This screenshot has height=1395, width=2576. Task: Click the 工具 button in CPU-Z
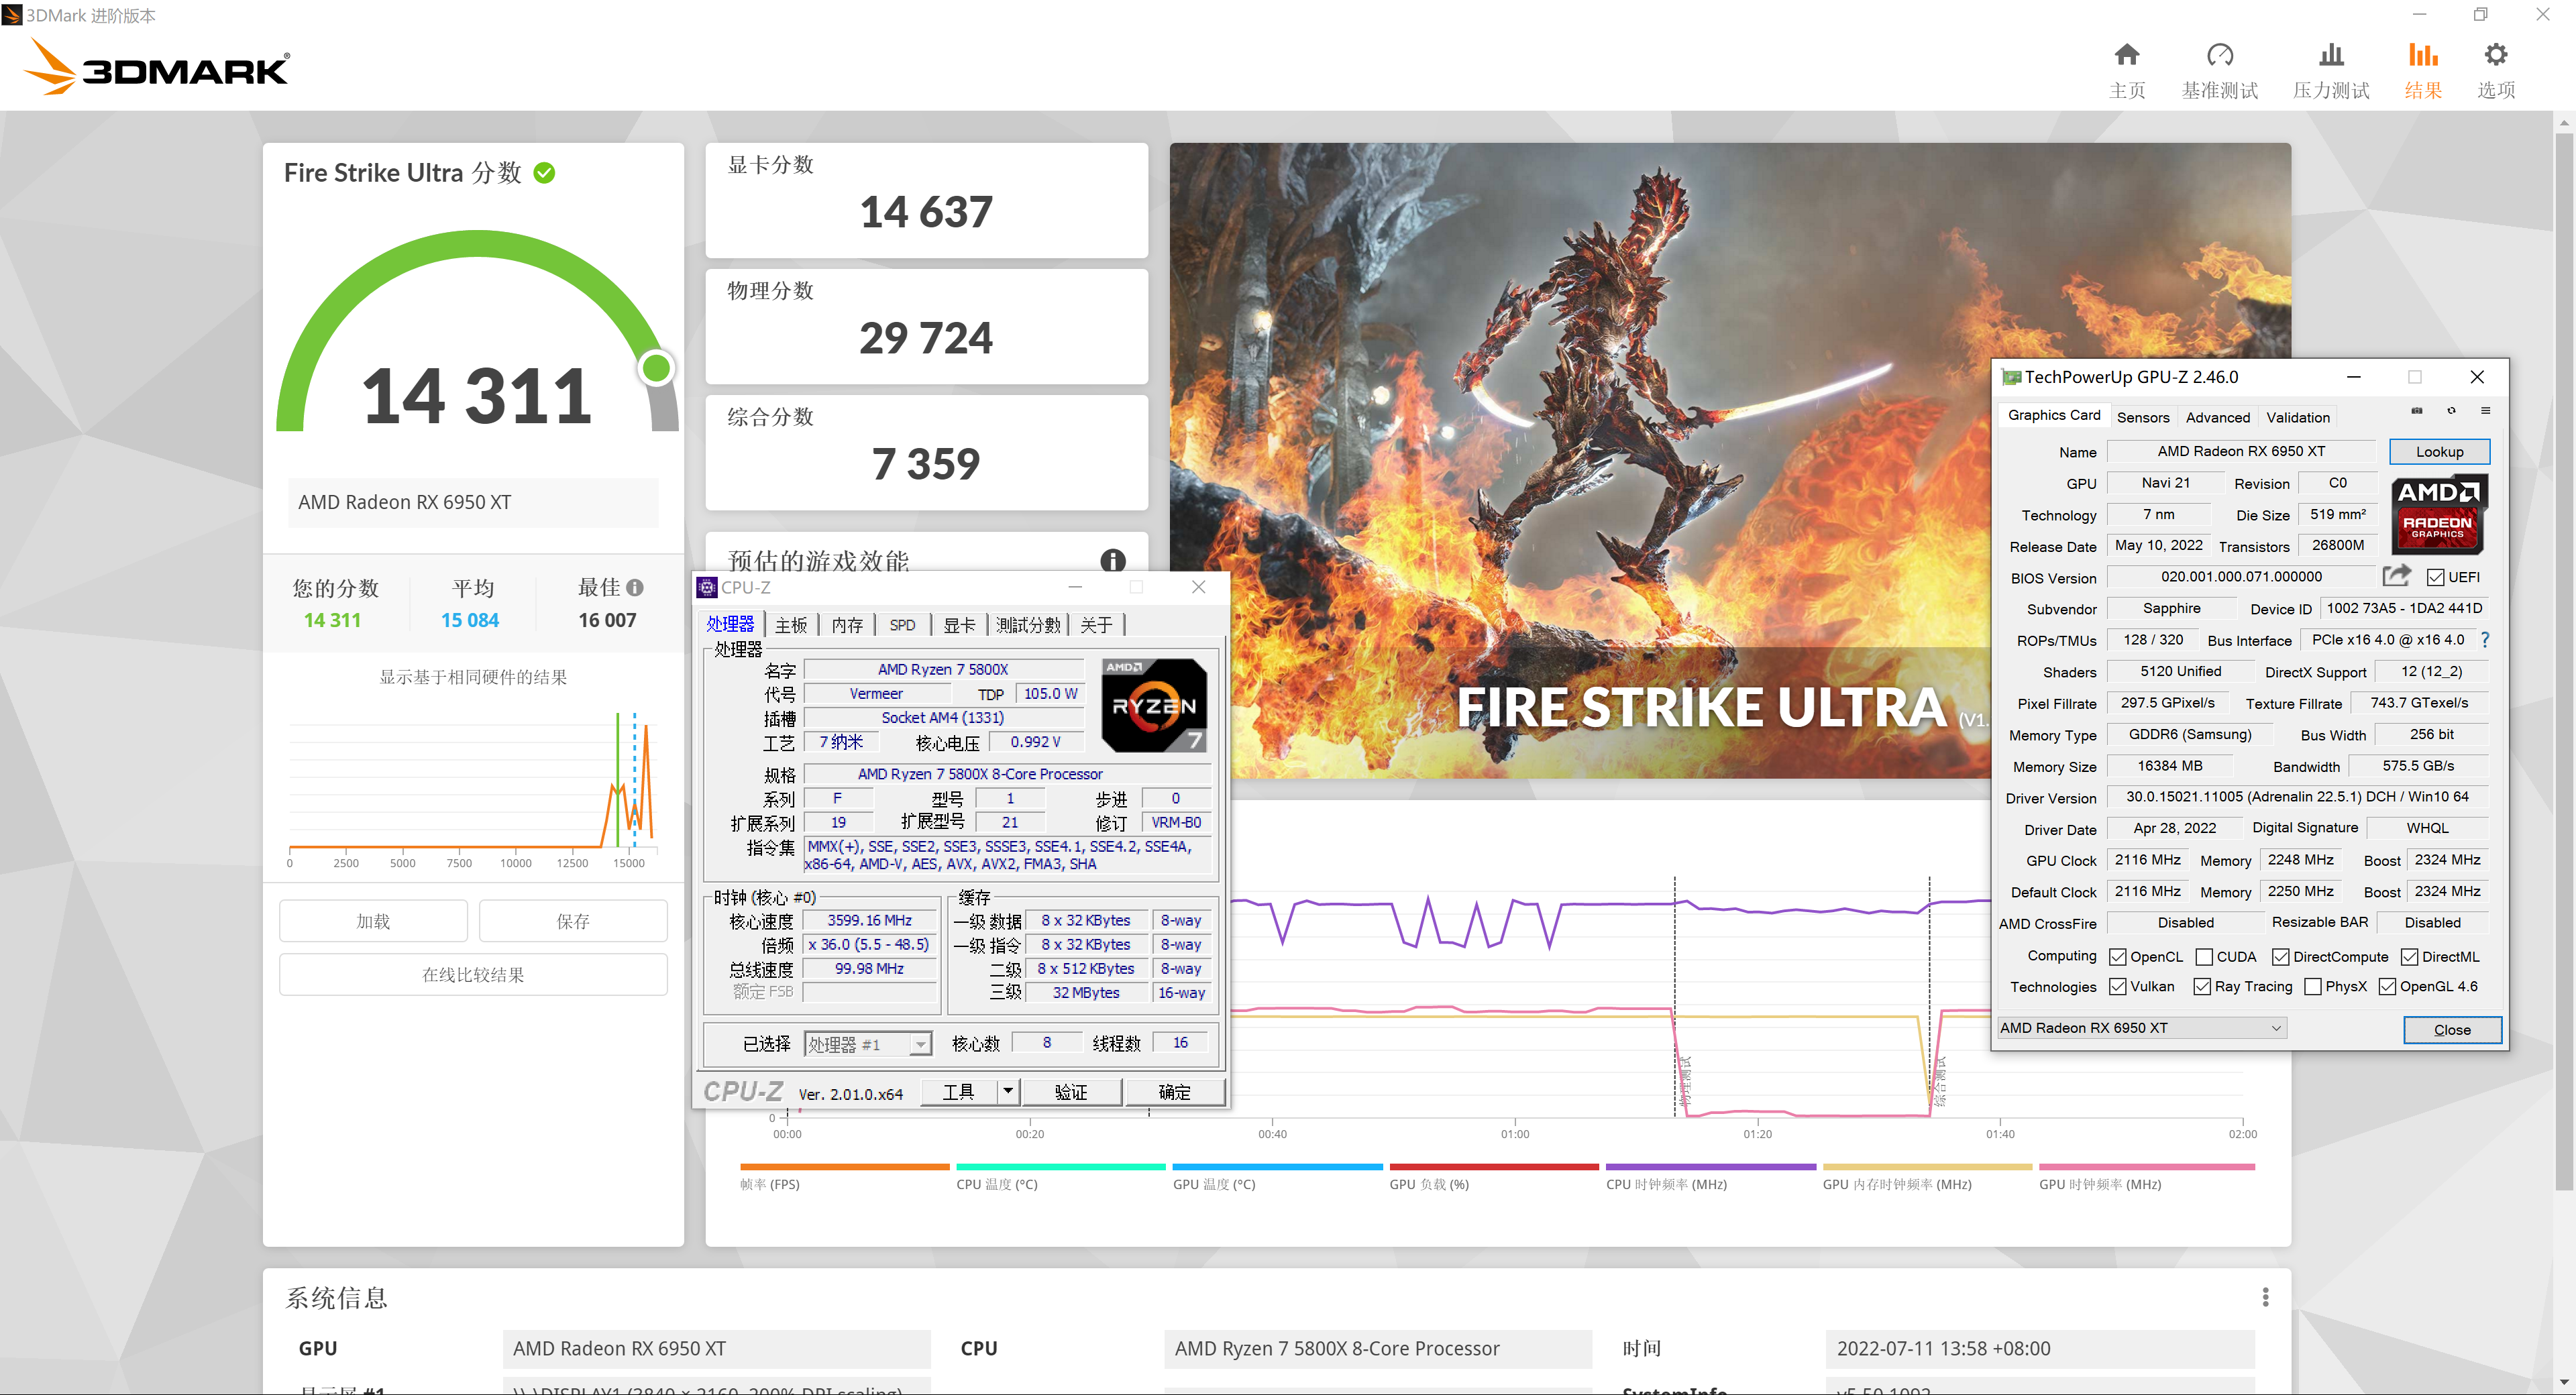[958, 1091]
